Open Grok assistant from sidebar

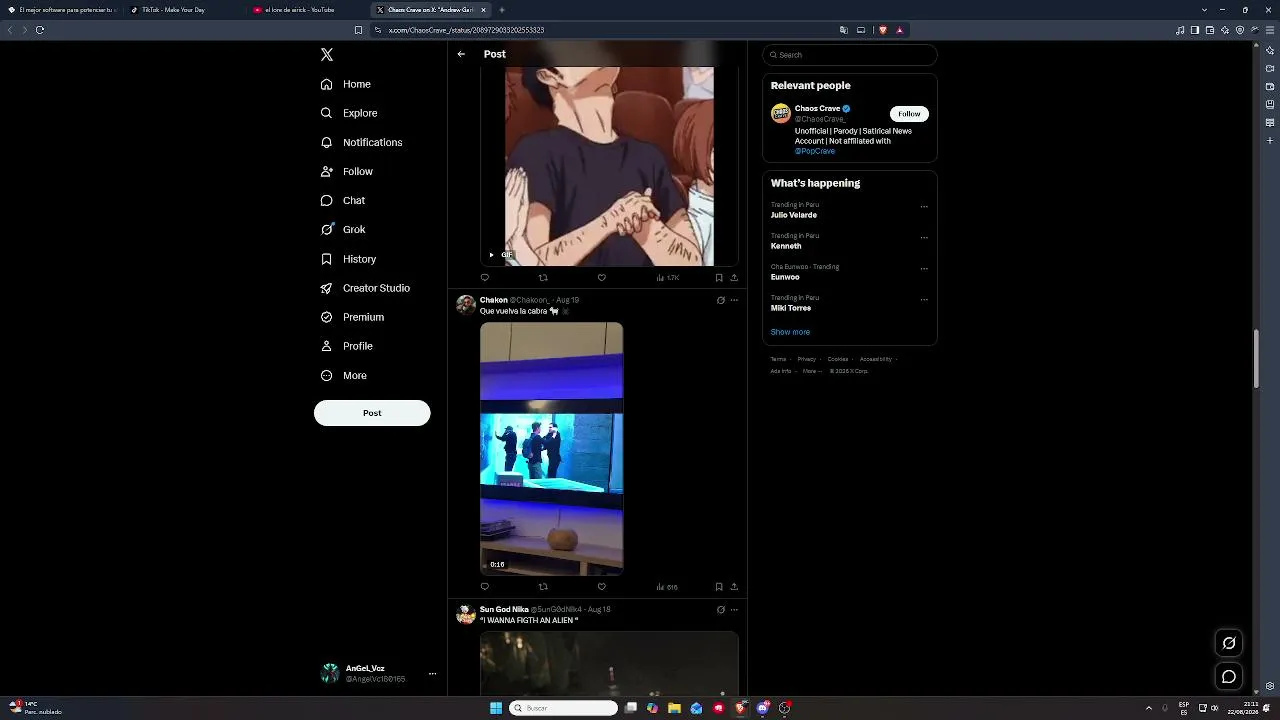tap(343, 229)
